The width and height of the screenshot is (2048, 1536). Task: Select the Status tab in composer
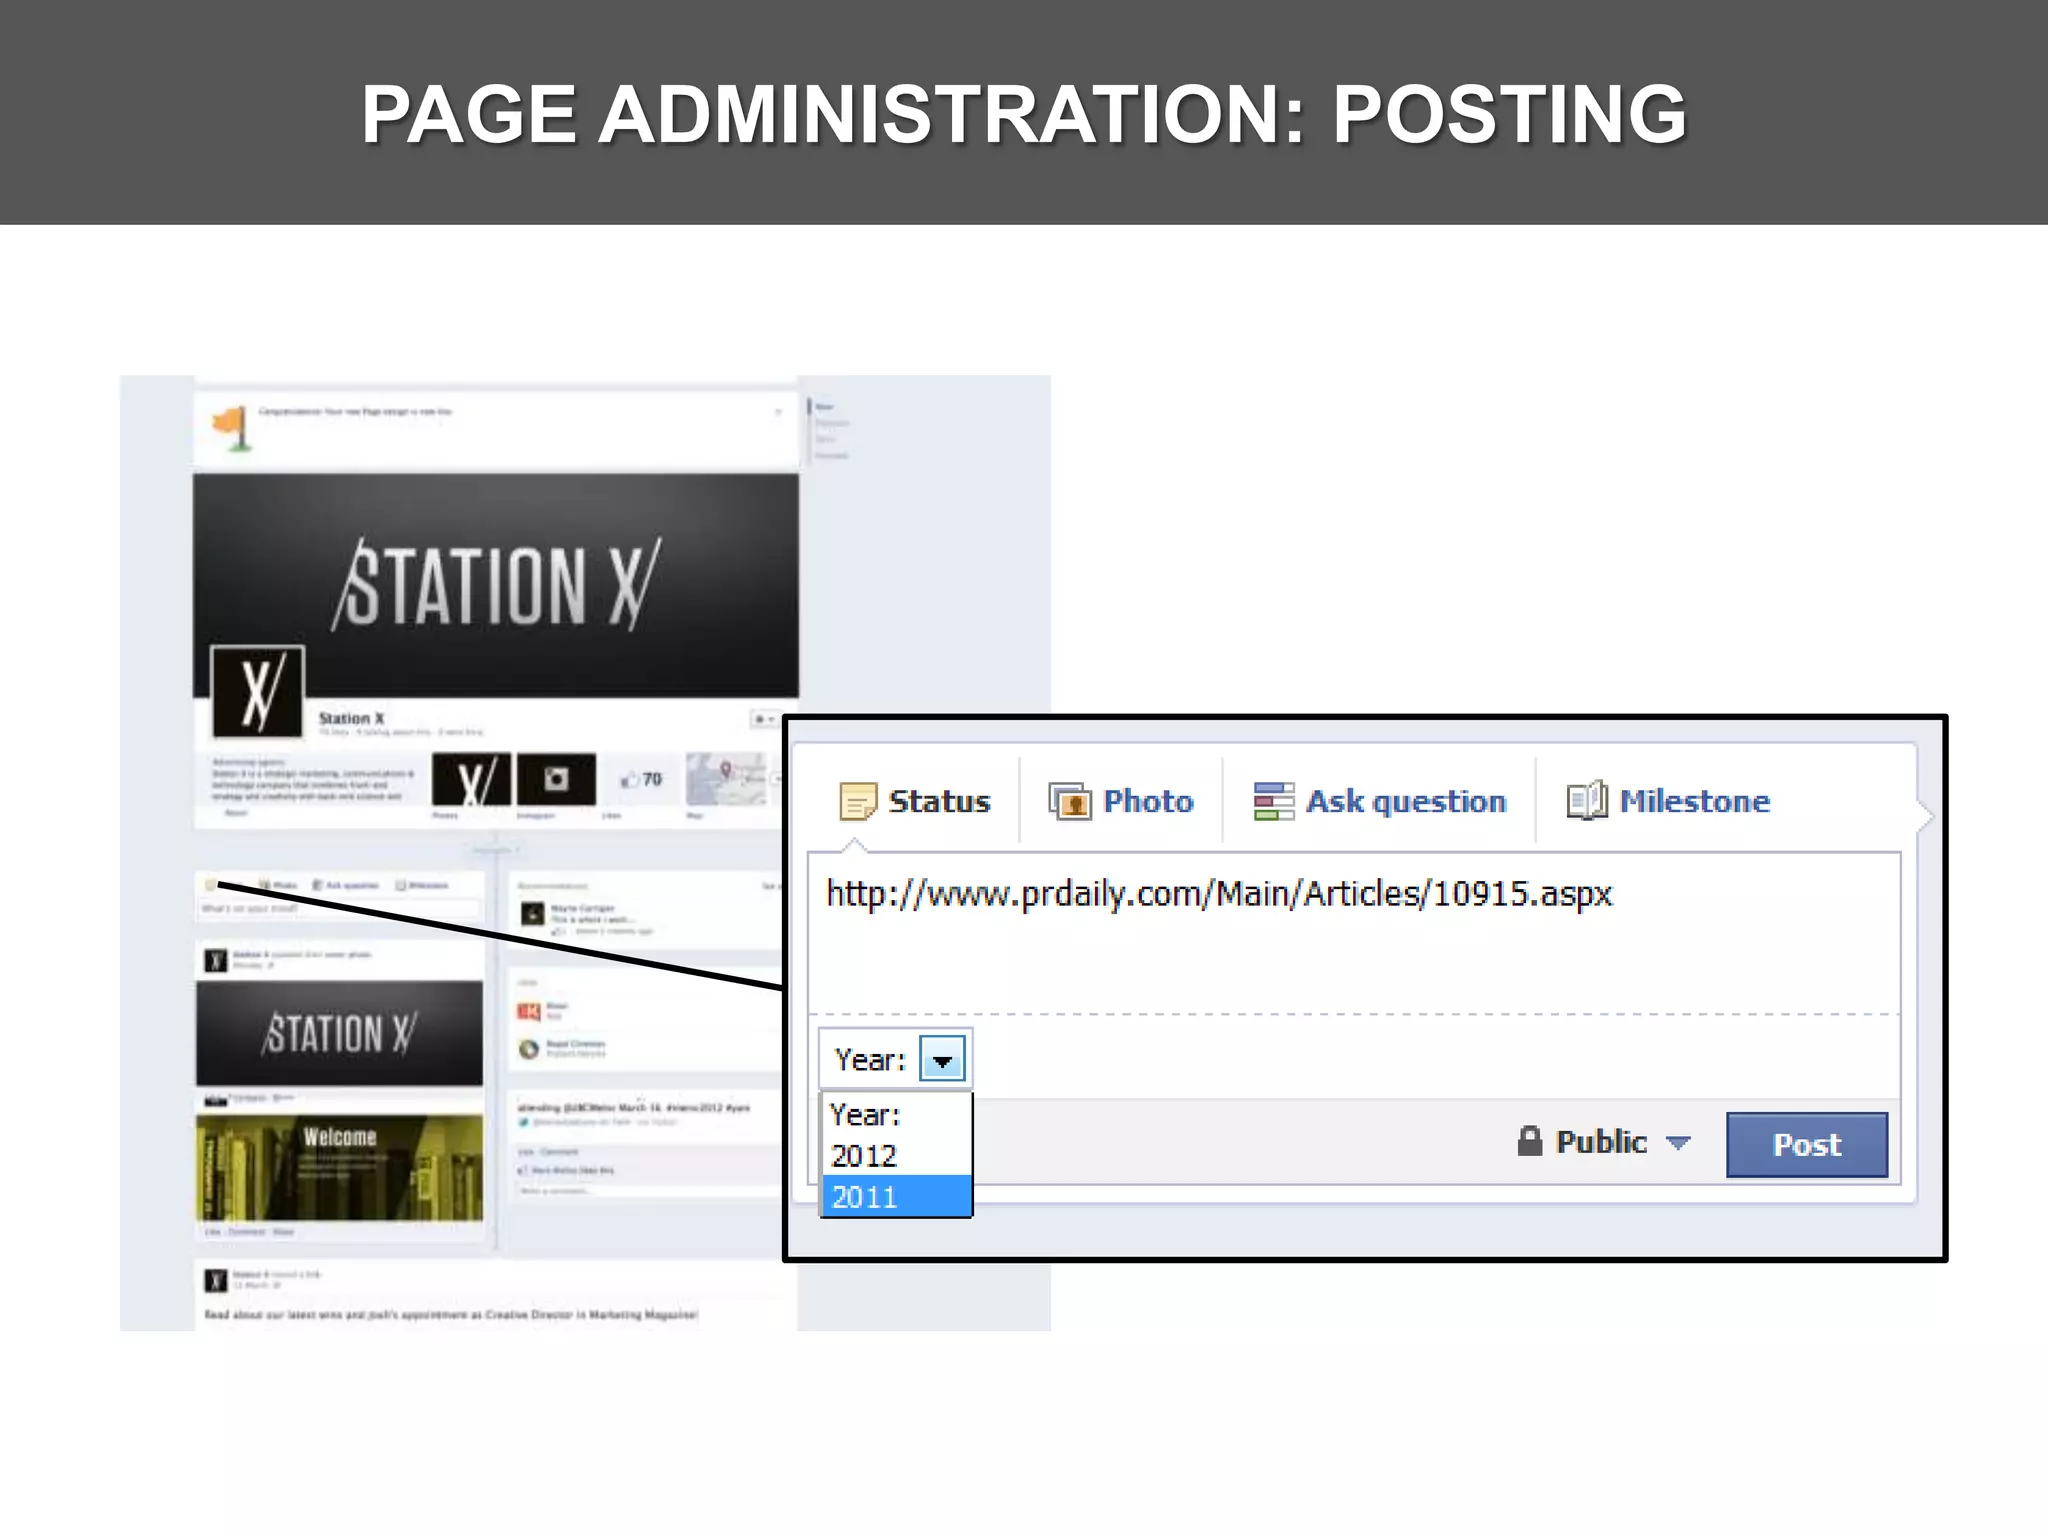point(915,801)
